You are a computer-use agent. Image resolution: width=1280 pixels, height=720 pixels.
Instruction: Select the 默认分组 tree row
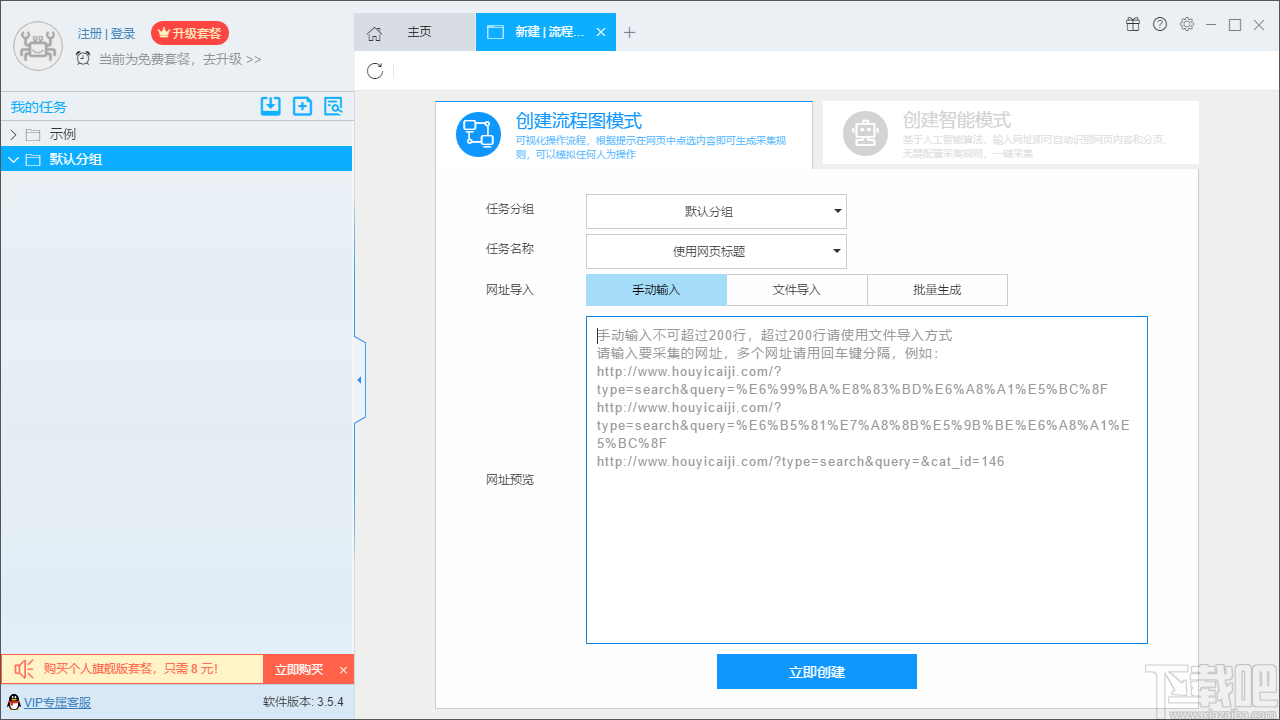coord(176,159)
